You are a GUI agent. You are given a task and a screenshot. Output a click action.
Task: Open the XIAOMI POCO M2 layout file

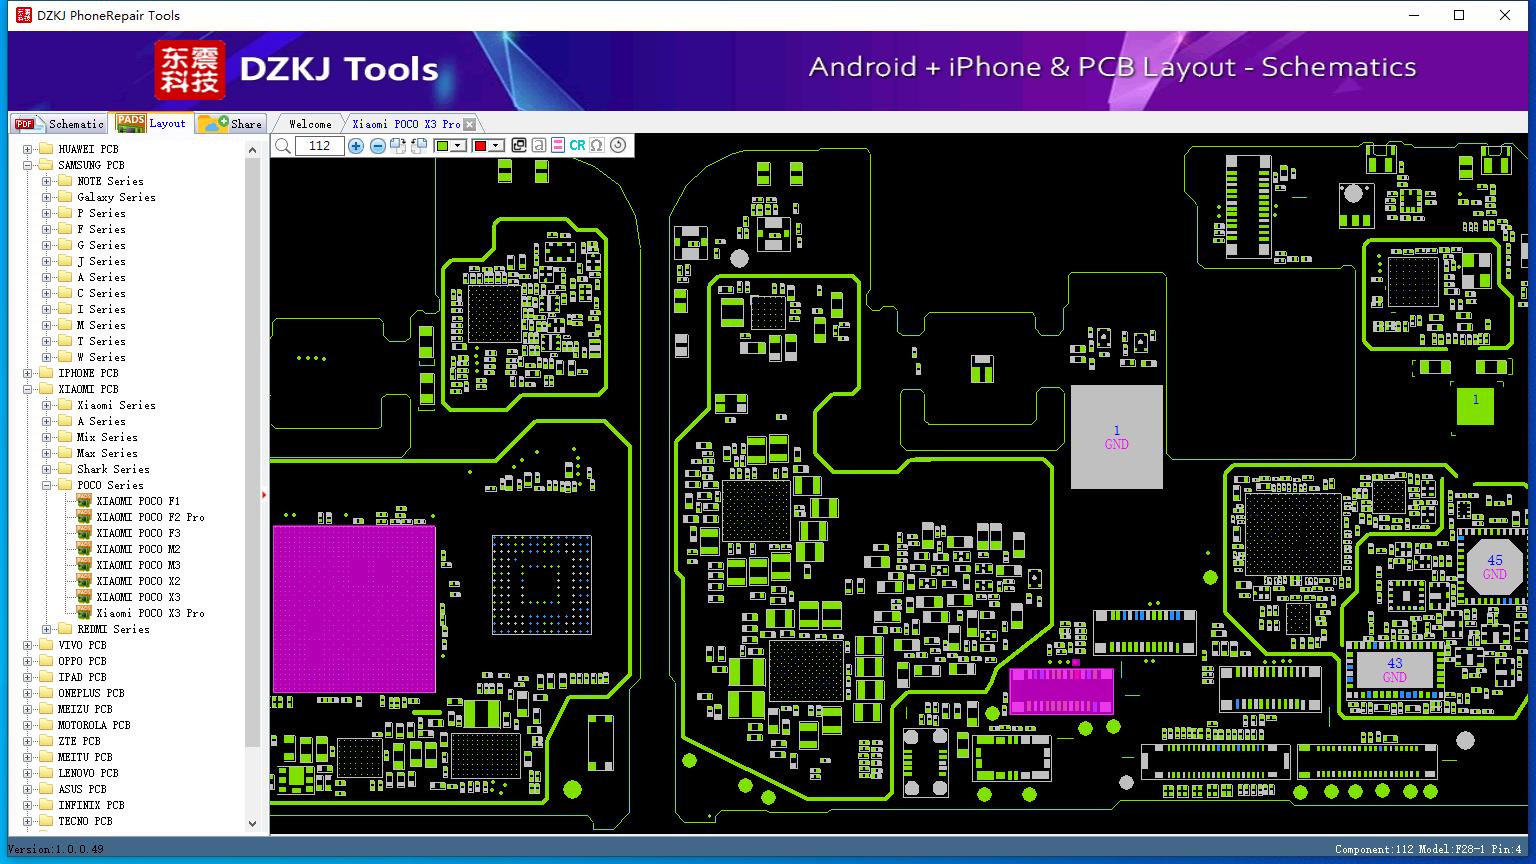[138, 549]
